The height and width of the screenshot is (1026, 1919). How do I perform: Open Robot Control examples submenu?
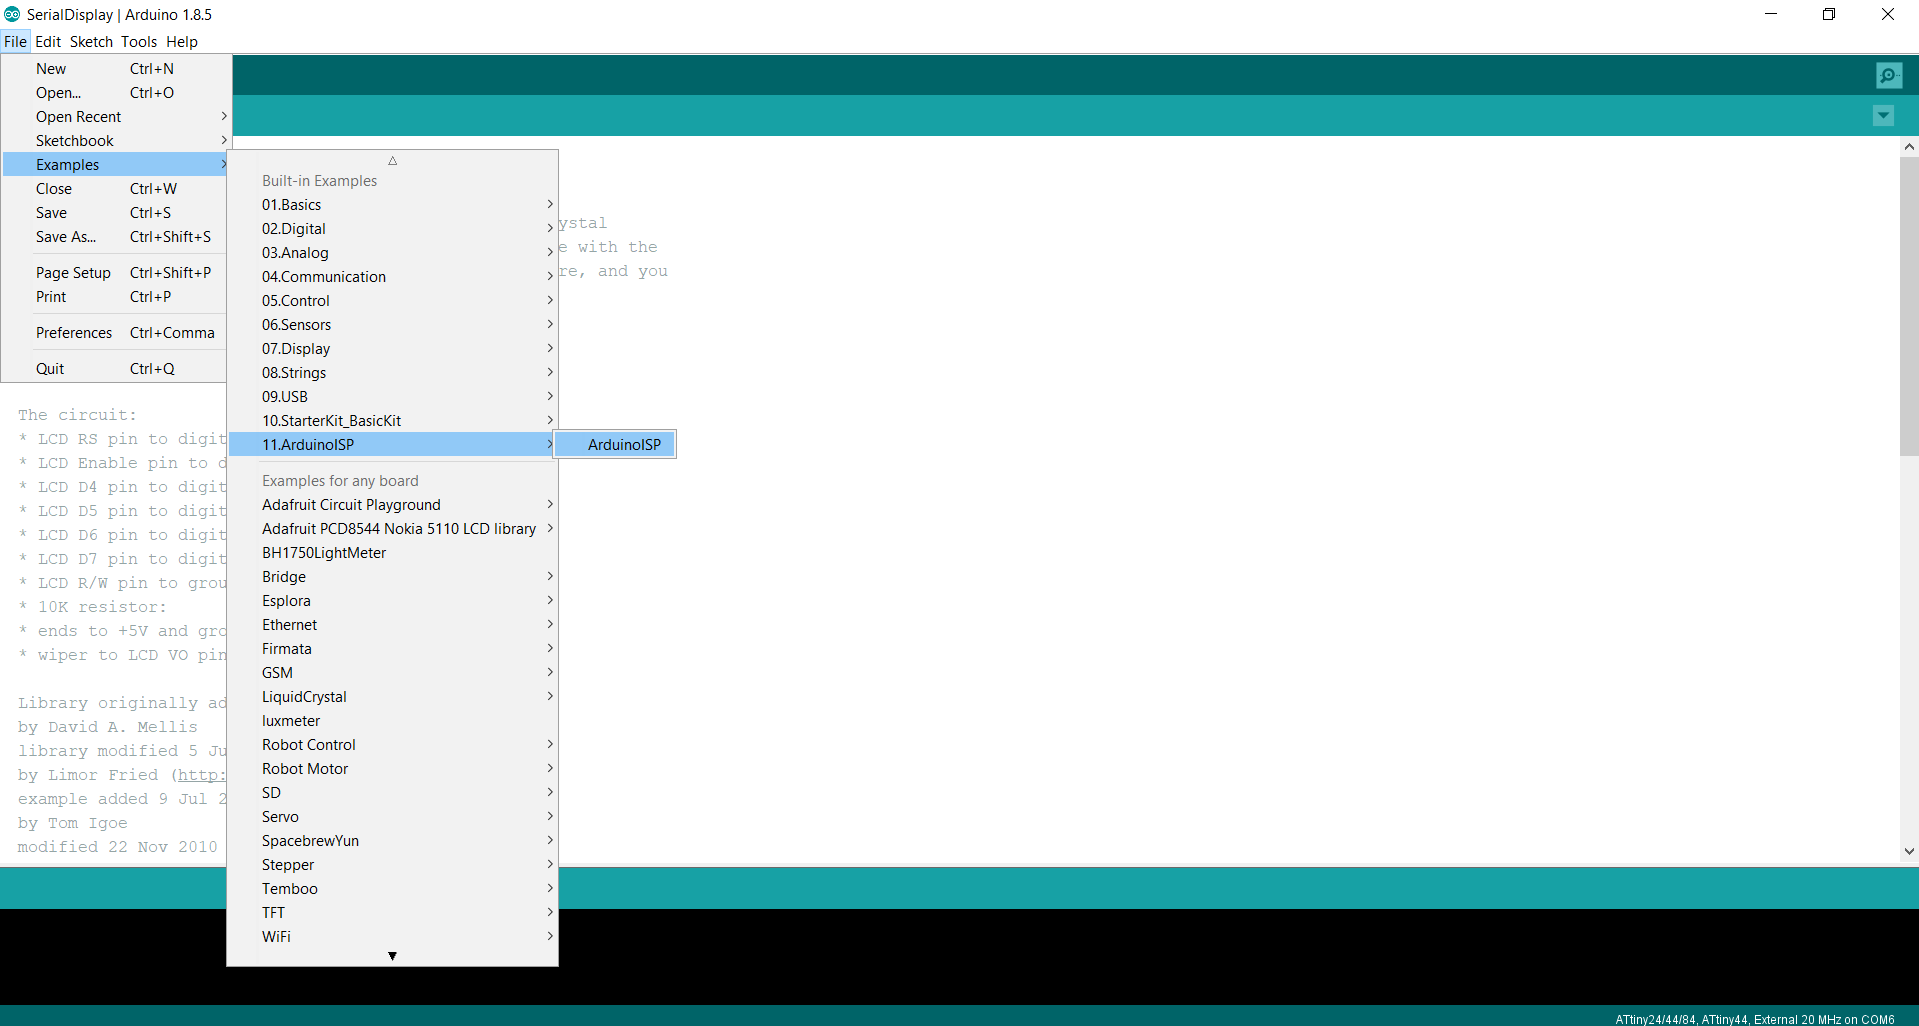393,745
